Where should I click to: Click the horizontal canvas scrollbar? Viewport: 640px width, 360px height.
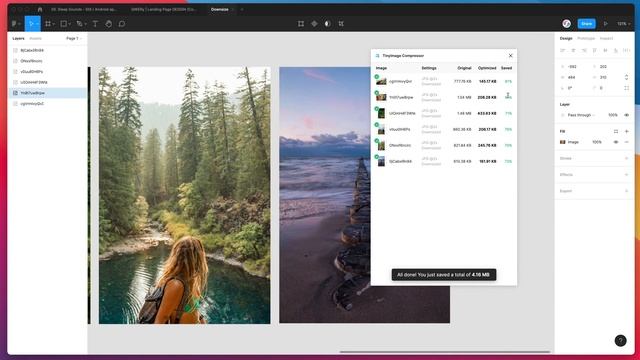pyautogui.click(x=445, y=351)
